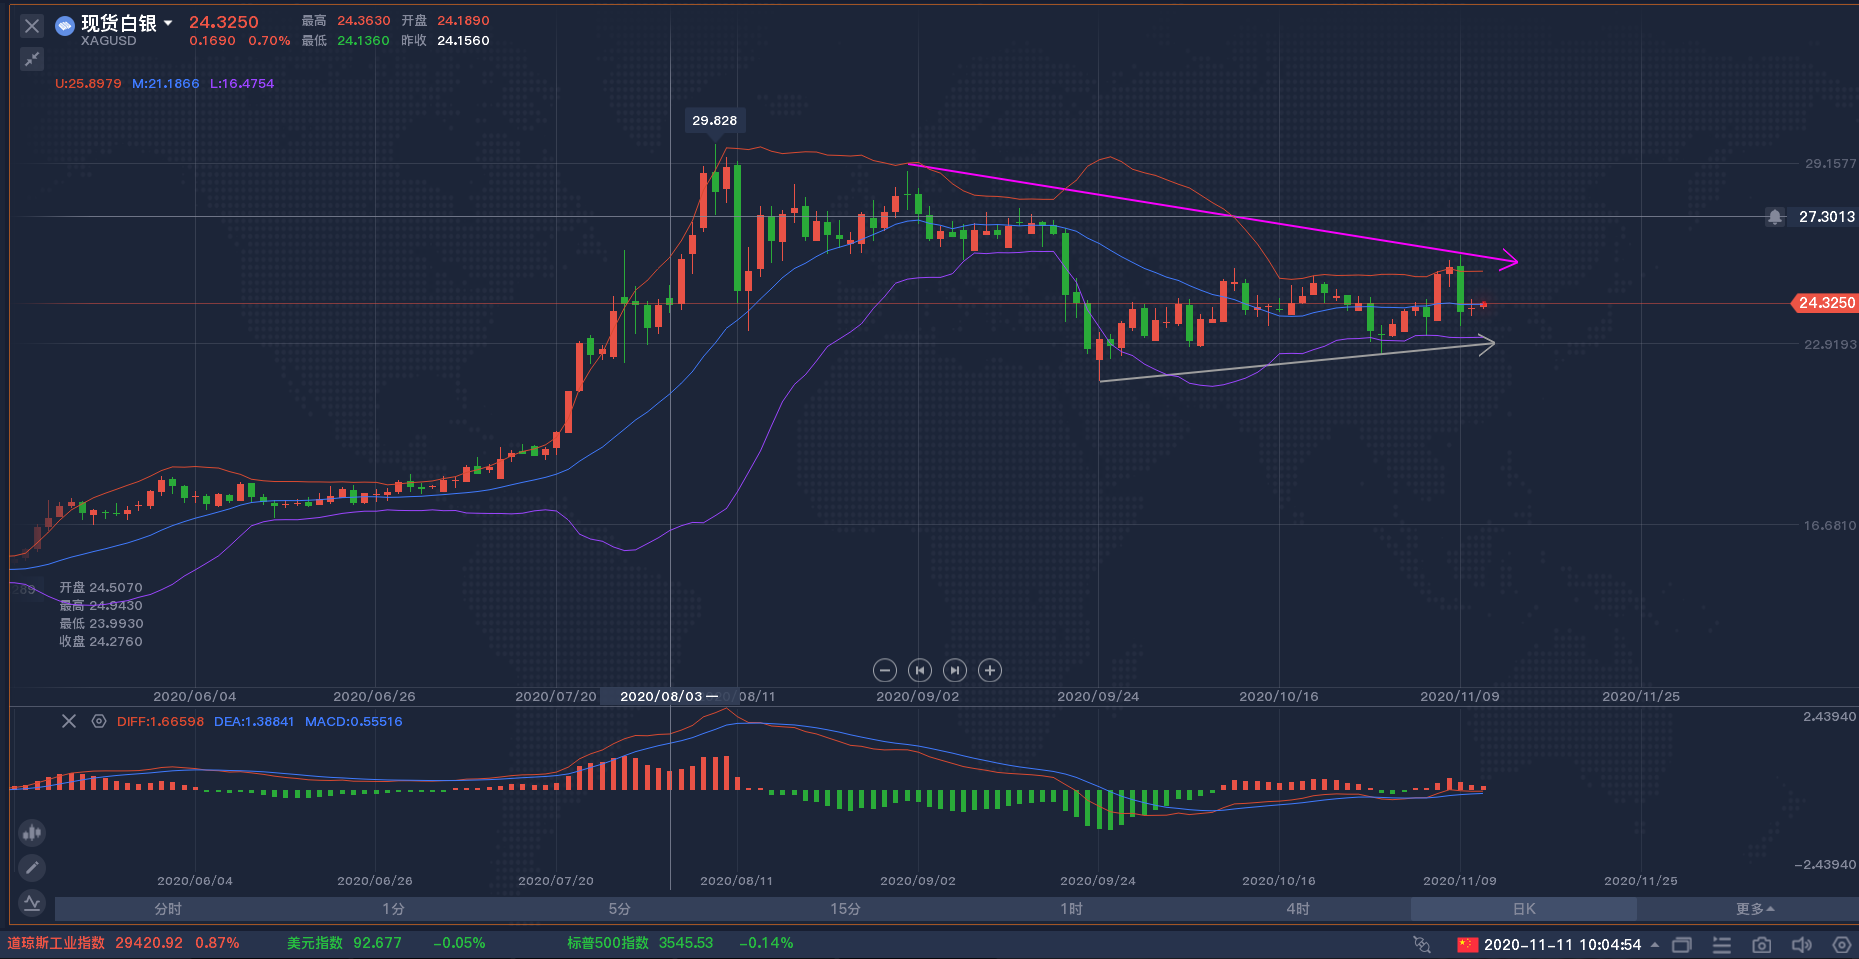Click the 2020/11/09 date on price chart axis

1460,696
